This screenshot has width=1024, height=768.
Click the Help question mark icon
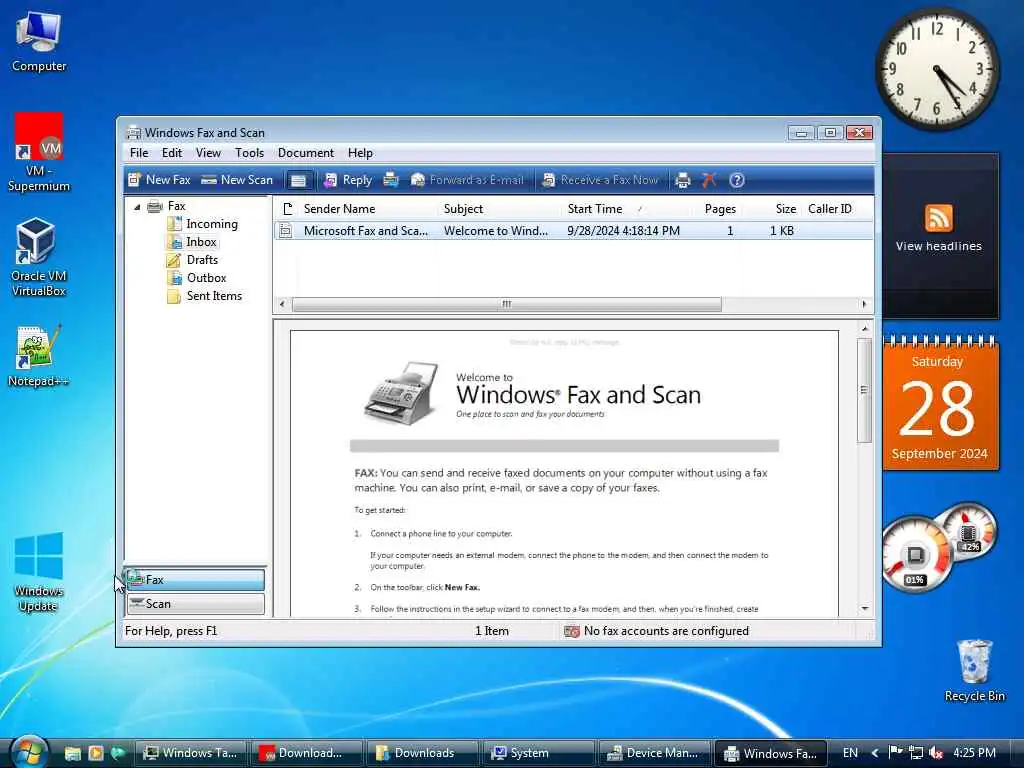(737, 180)
